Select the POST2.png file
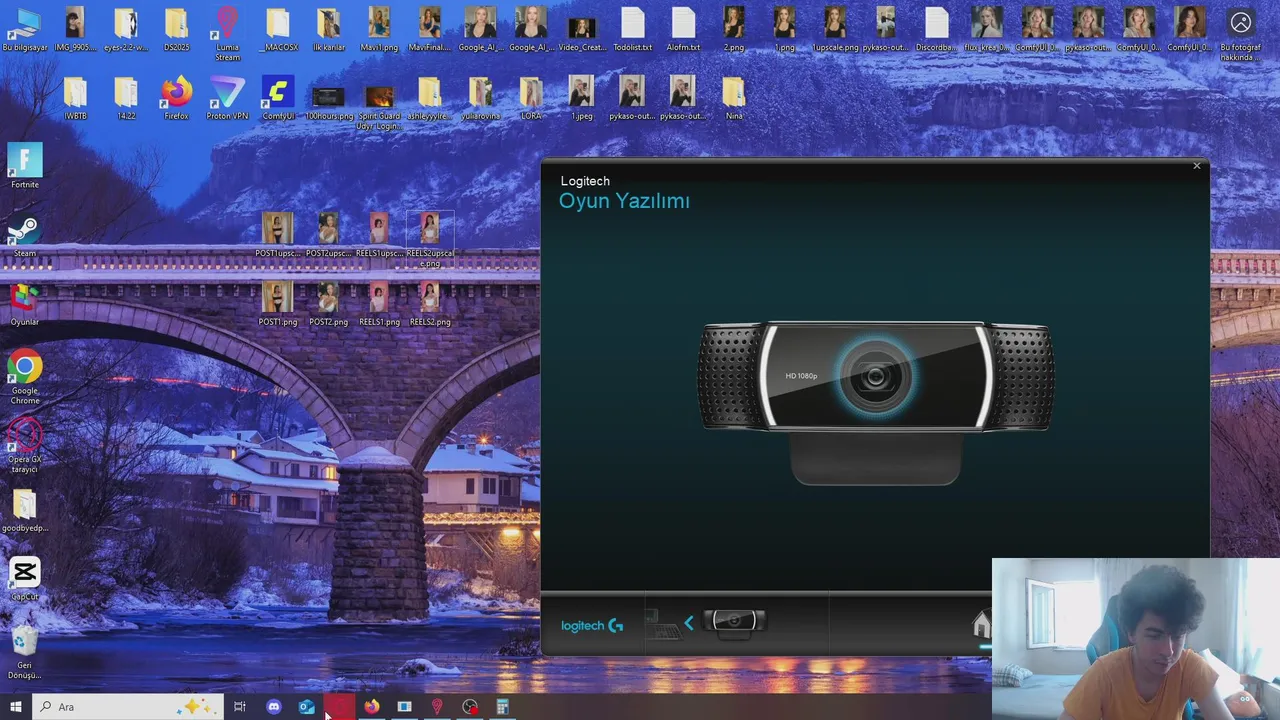Viewport: 1280px width, 720px height. pos(328,304)
